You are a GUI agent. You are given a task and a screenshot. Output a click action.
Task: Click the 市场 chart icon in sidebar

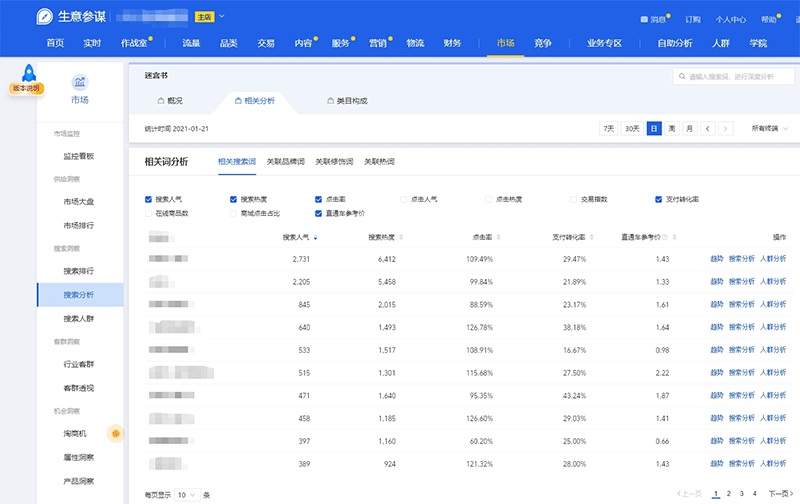click(80, 82)
